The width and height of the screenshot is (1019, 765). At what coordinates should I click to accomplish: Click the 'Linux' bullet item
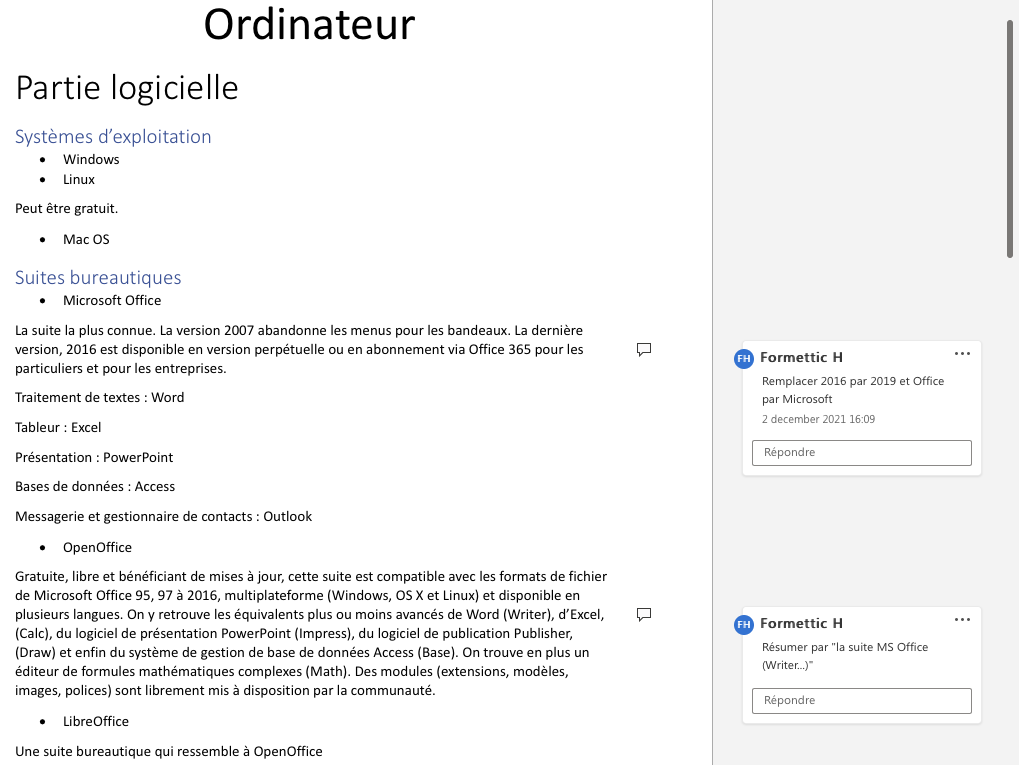click(x=79, y=179)
